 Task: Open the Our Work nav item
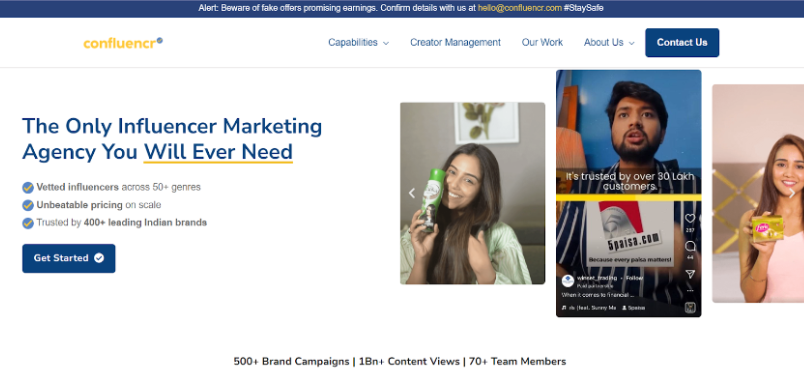point(542,43)
